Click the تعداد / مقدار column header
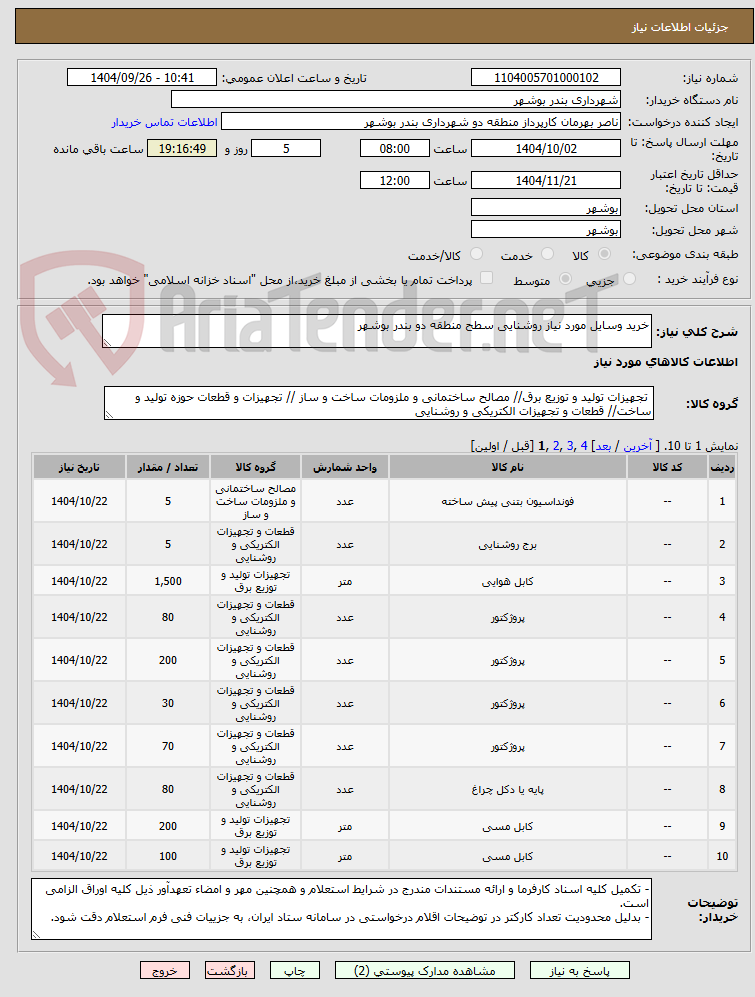755x997 pixels. (x=168, y=467)
